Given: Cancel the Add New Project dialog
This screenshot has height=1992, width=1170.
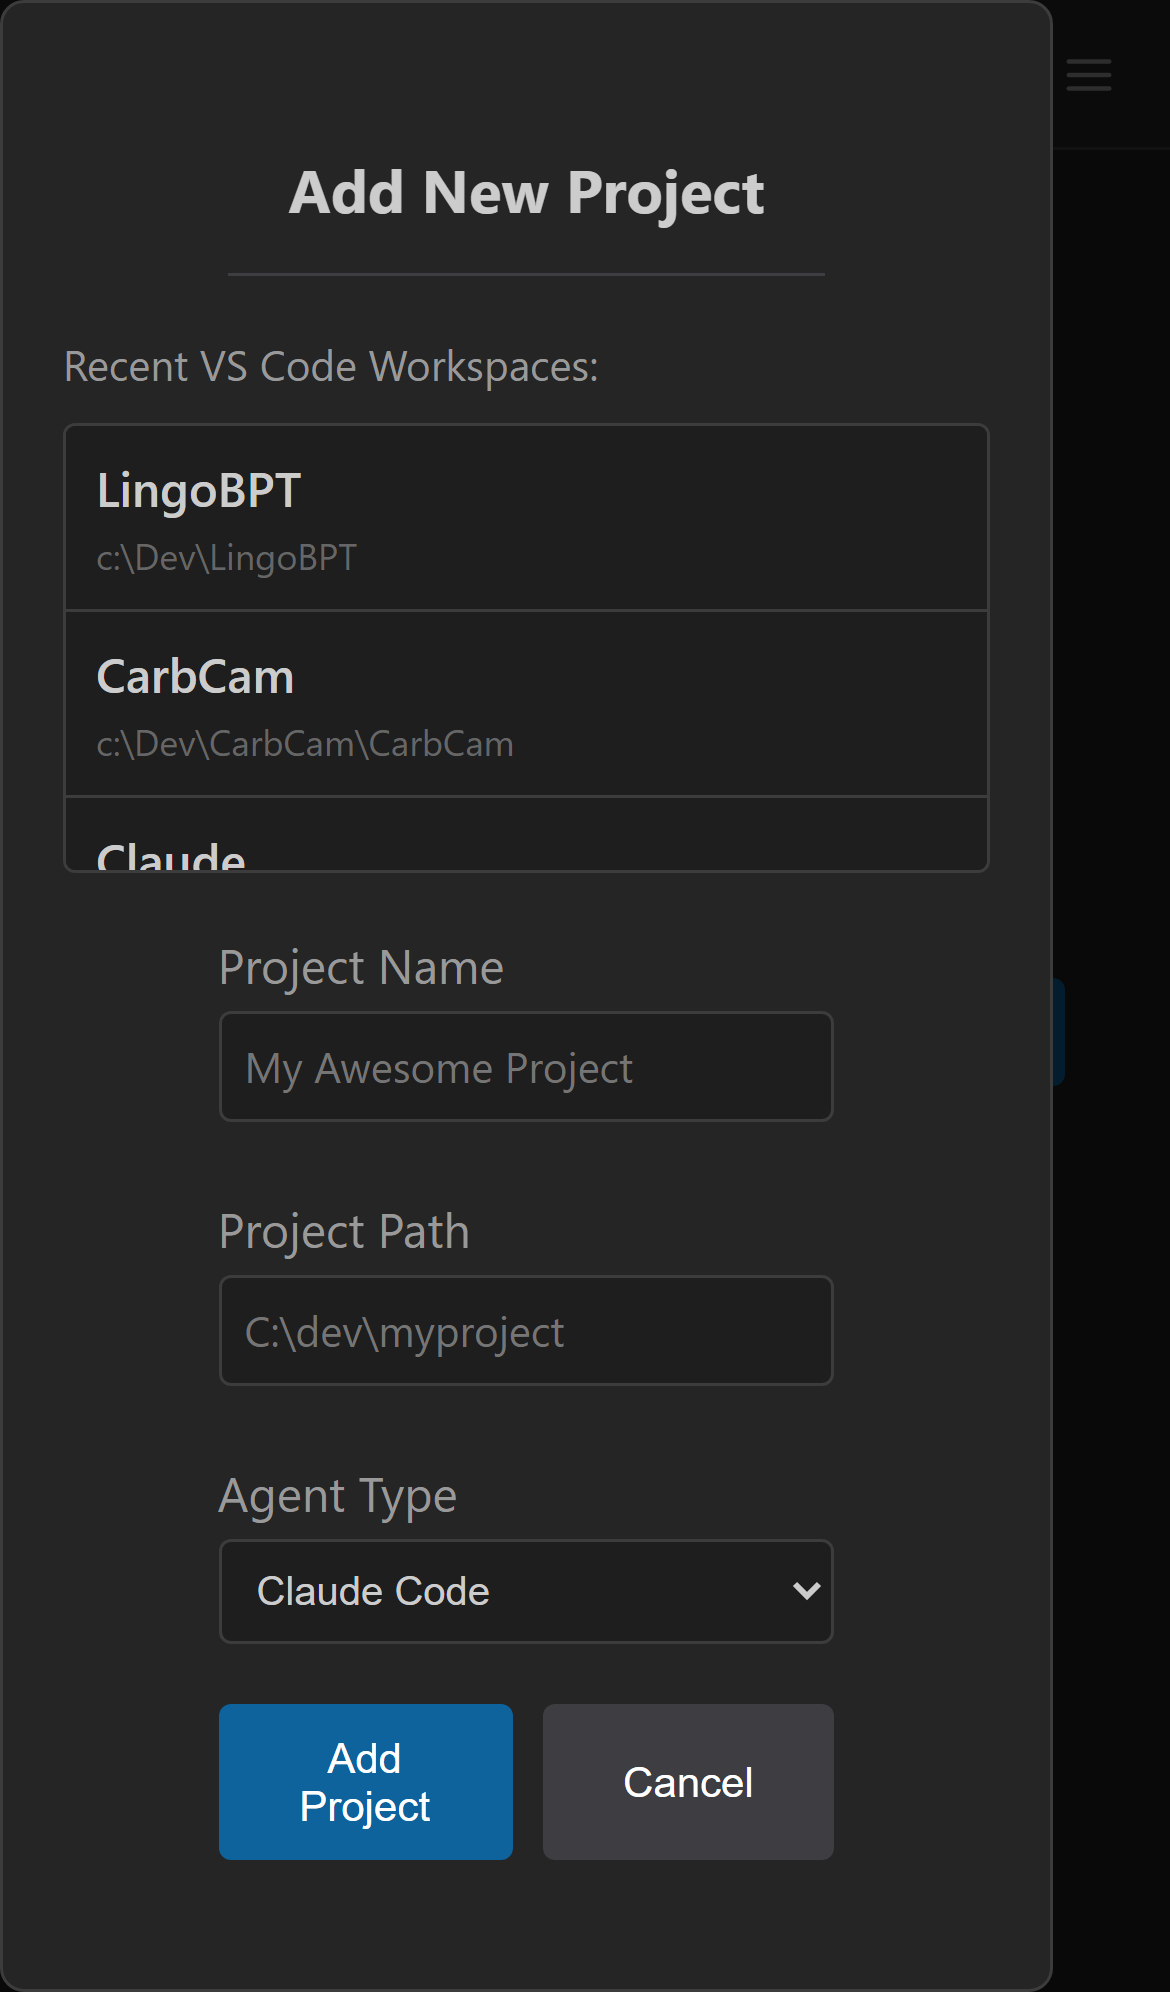Looking at the screenshot, I should pos(687,1781).
